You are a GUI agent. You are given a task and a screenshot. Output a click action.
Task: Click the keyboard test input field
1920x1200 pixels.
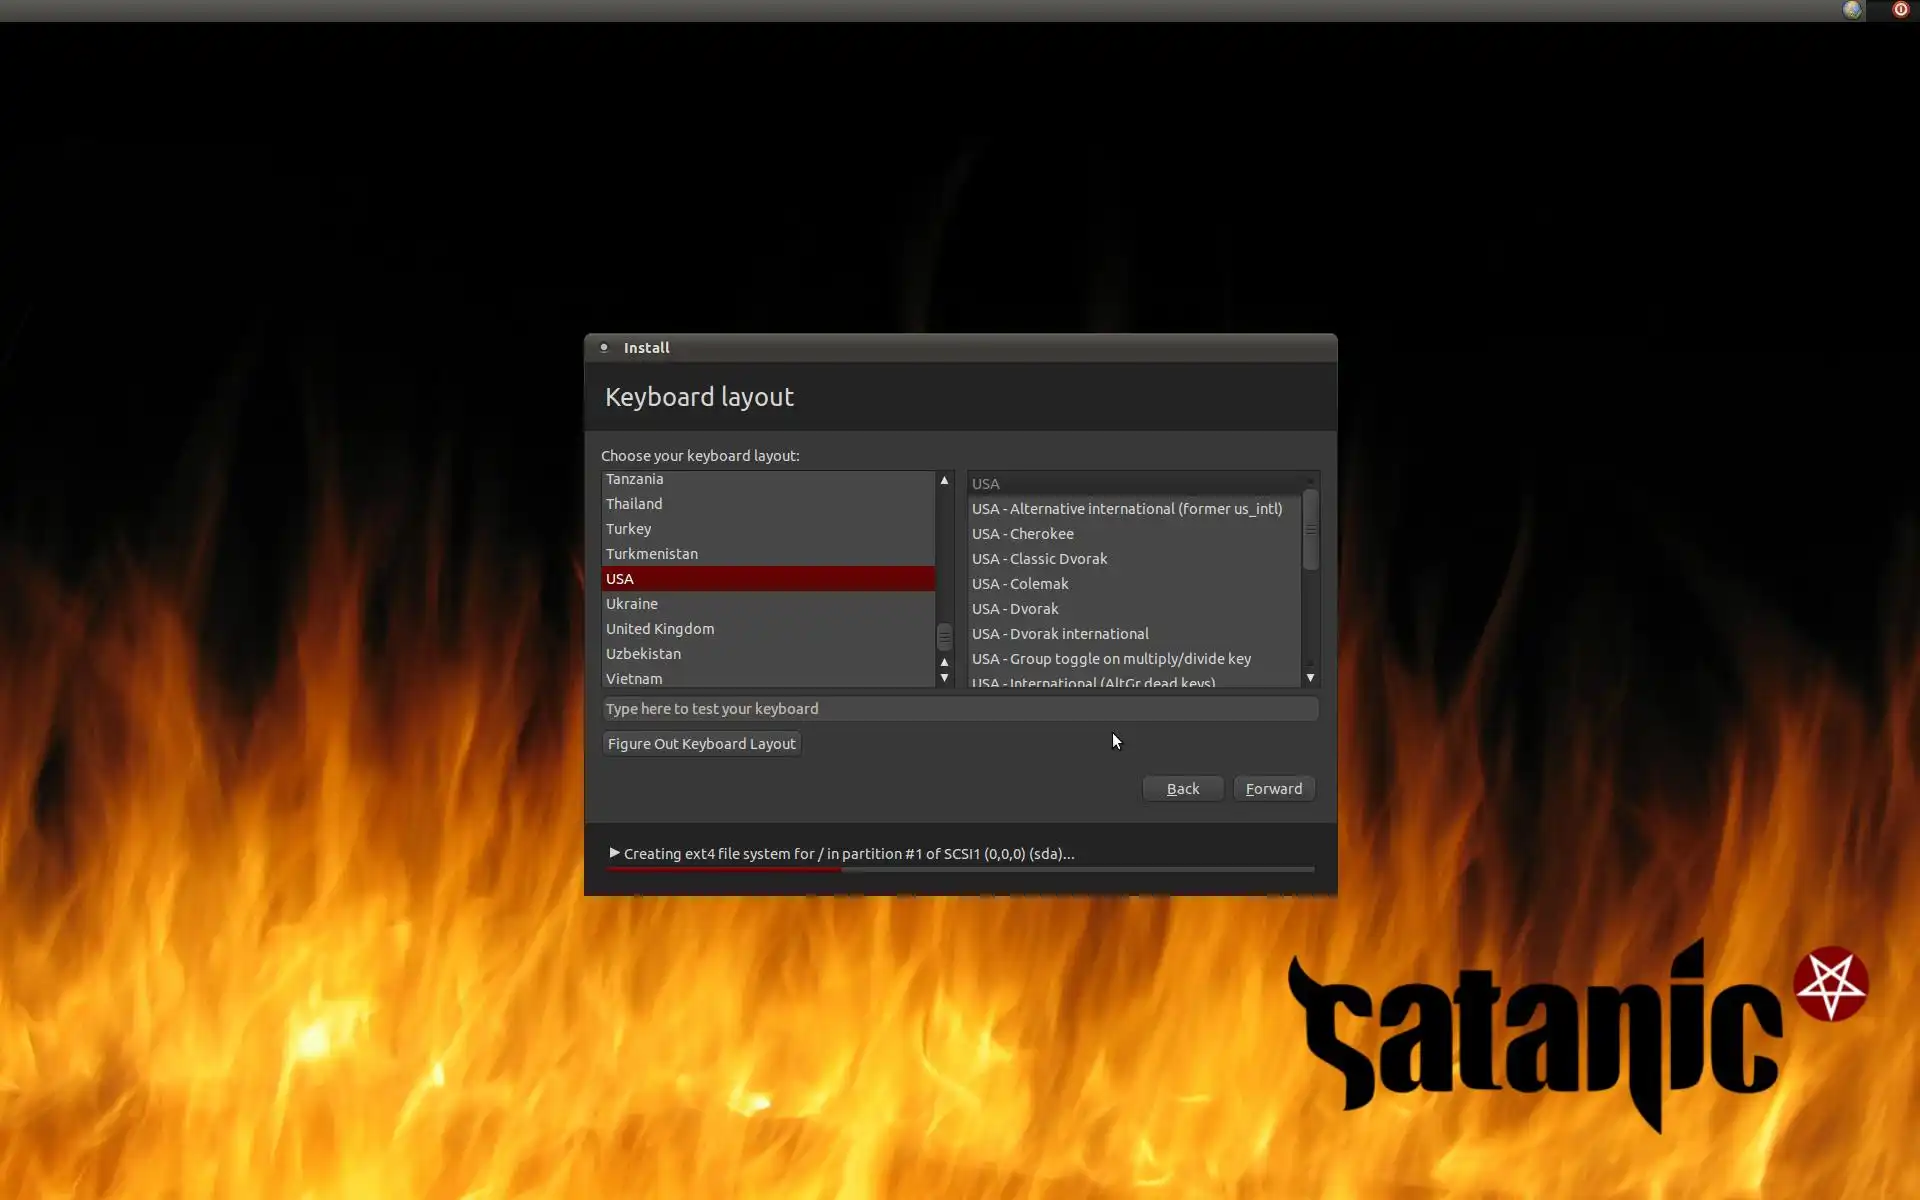pyautogui.click(x=960, y=709)
